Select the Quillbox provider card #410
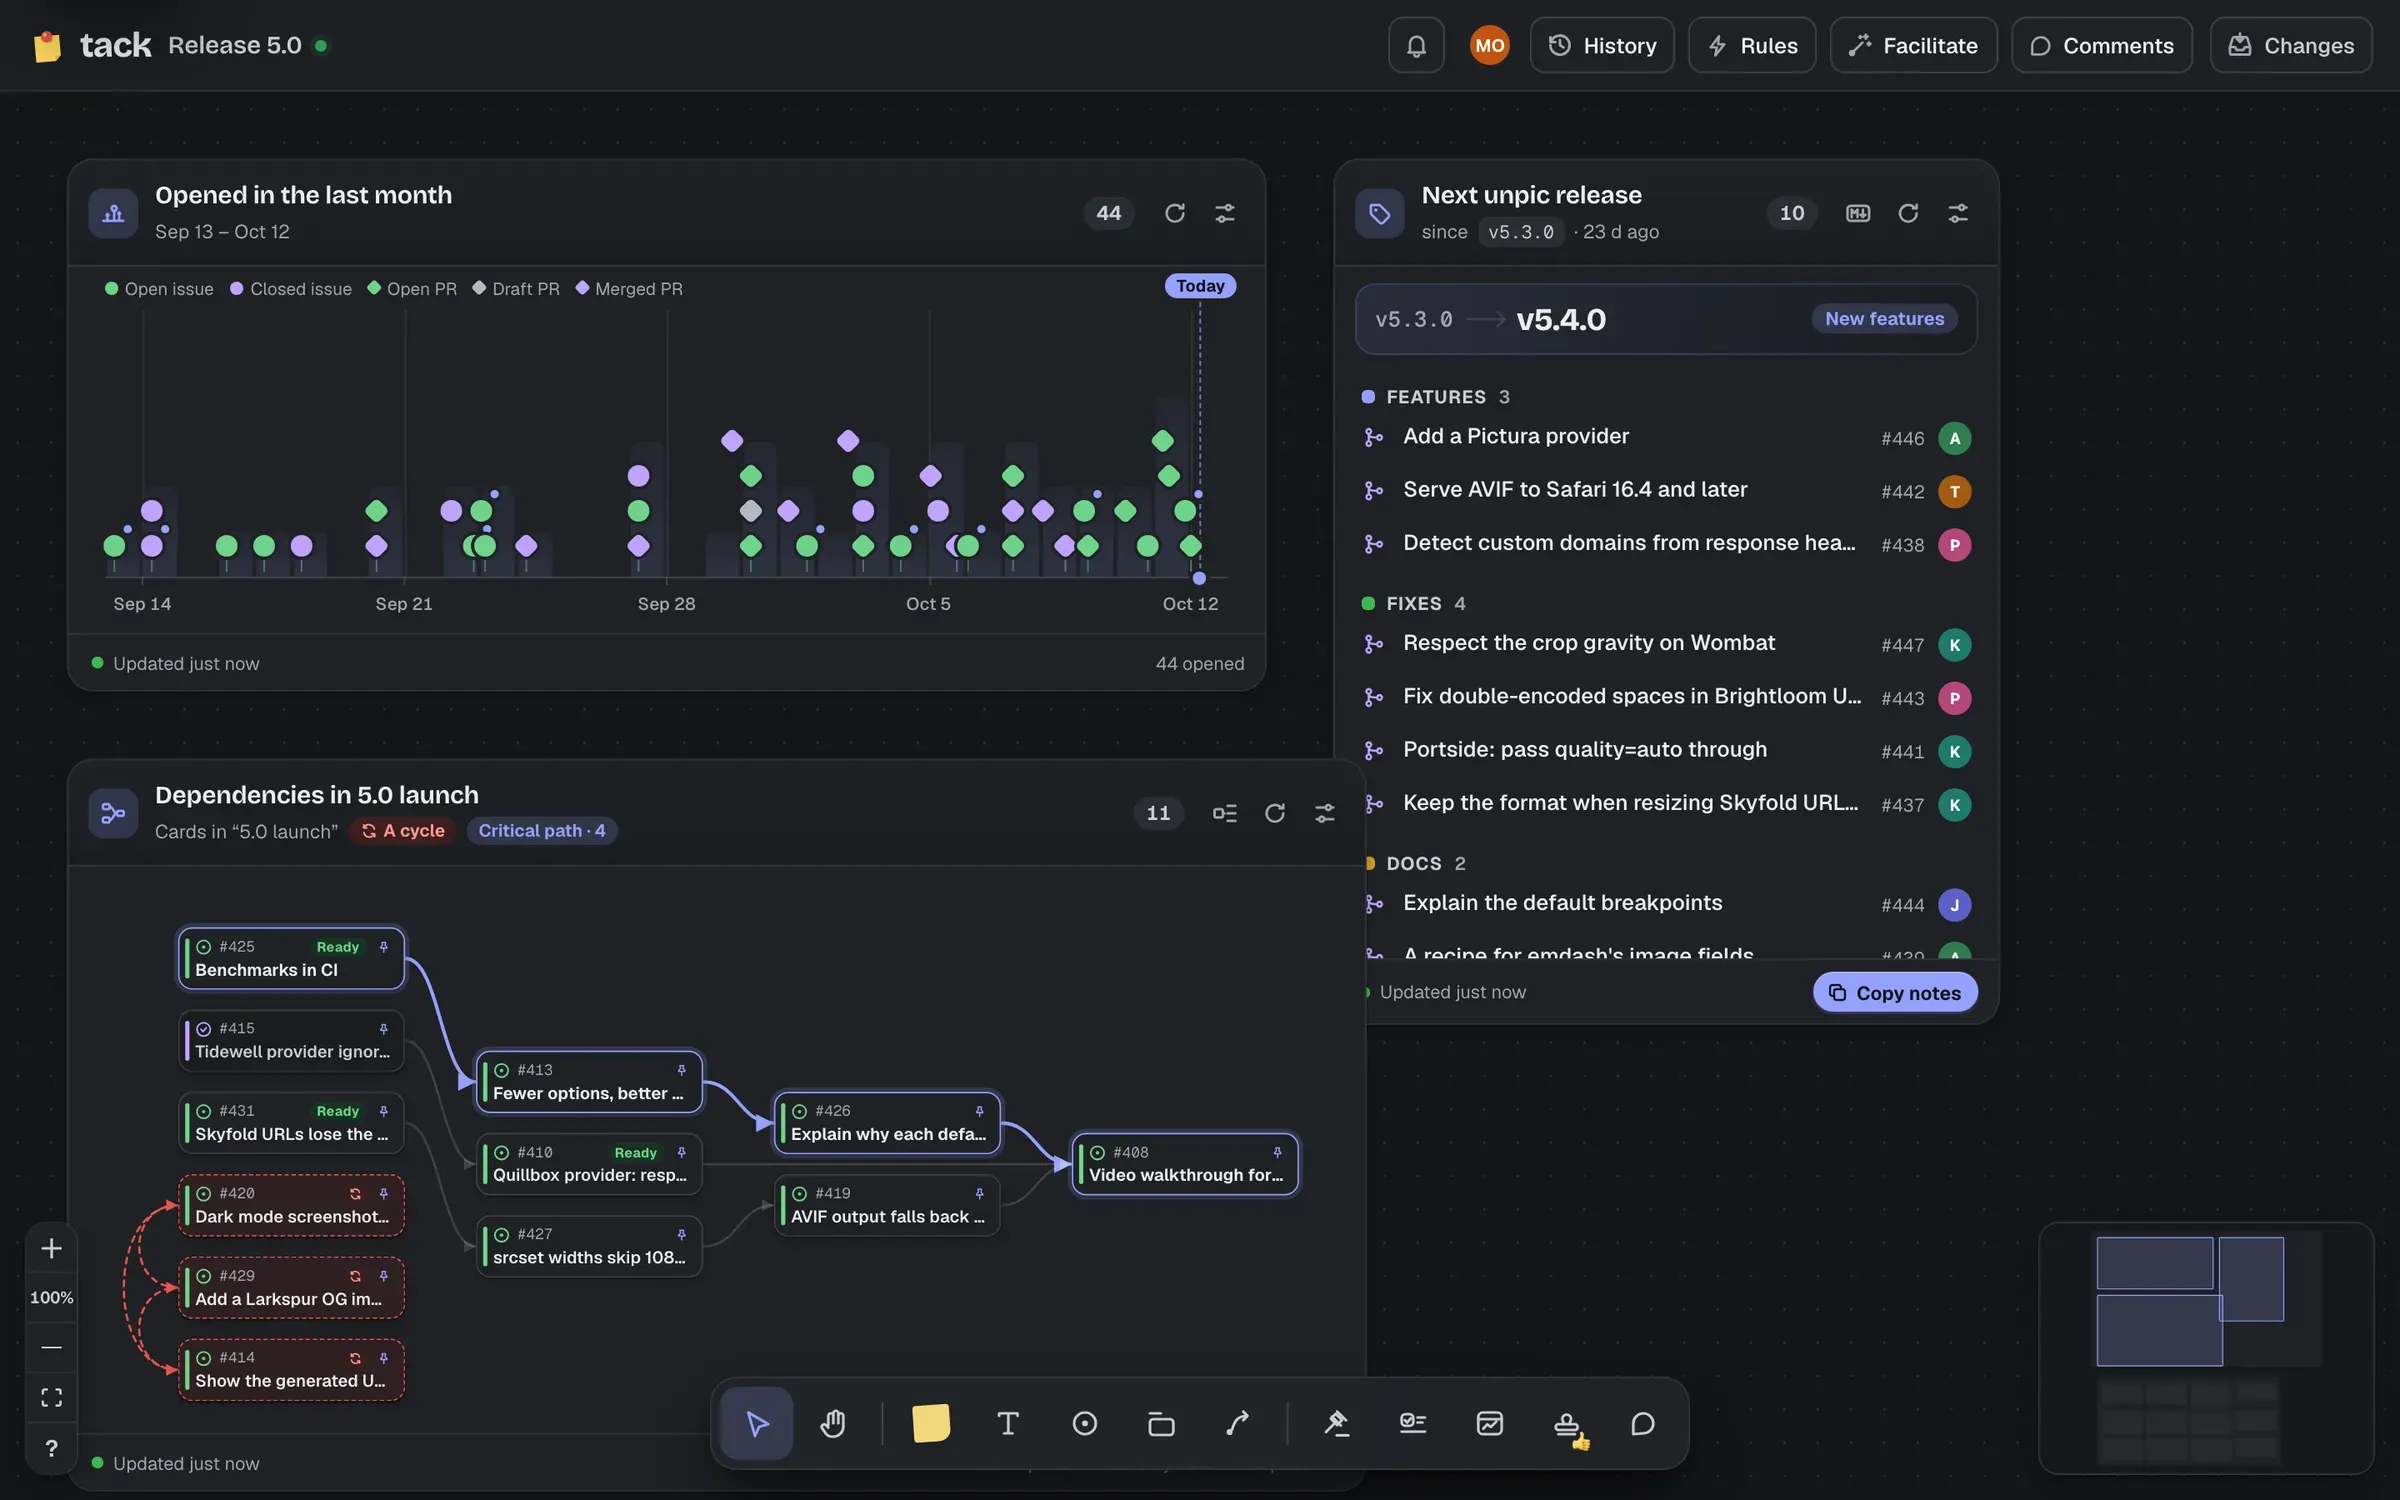This screenshot has height=1500, width=2400. (589, 1164)
